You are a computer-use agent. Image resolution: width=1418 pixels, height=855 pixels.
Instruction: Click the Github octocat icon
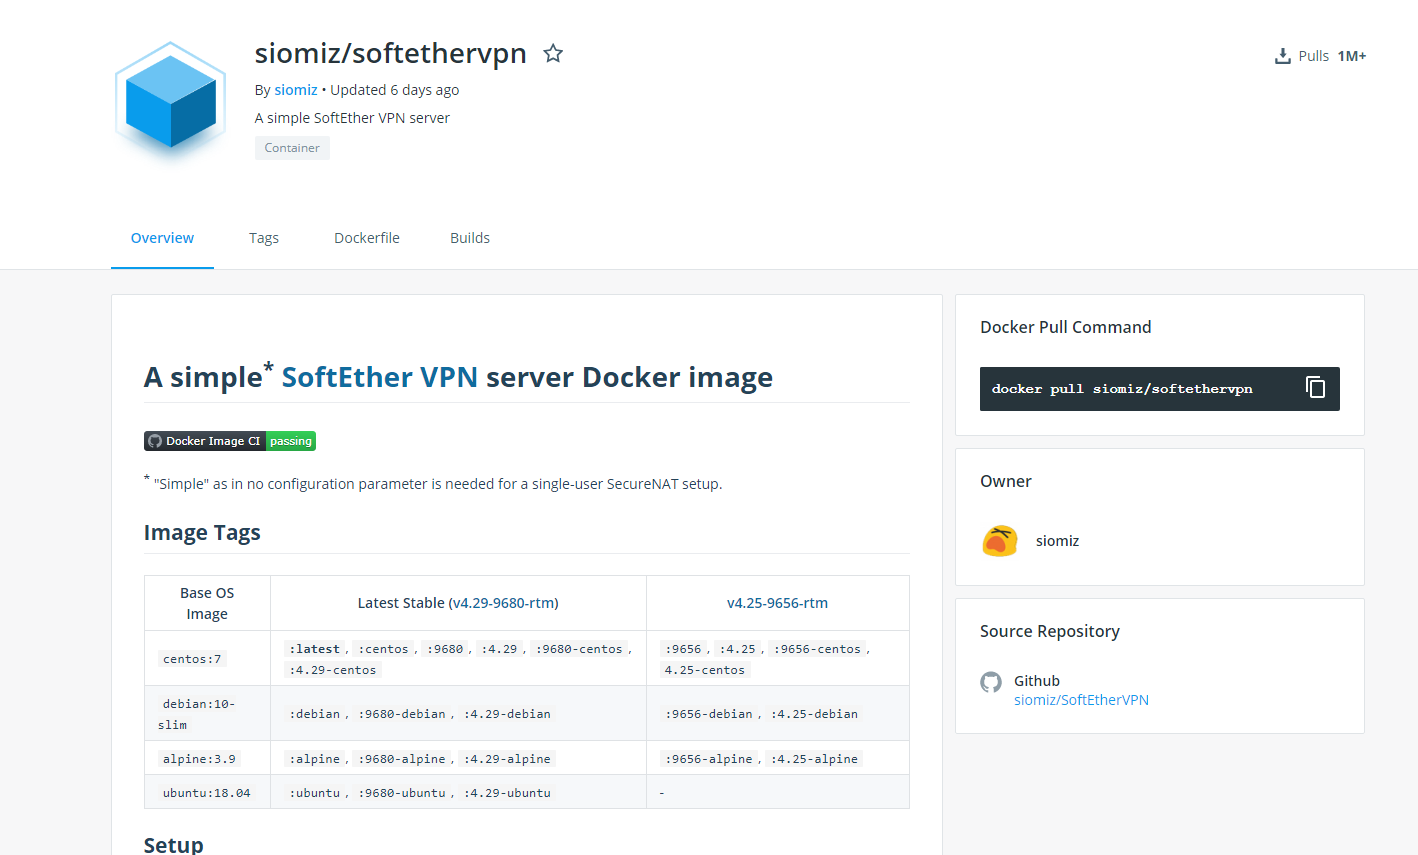(x=991, y=682)
